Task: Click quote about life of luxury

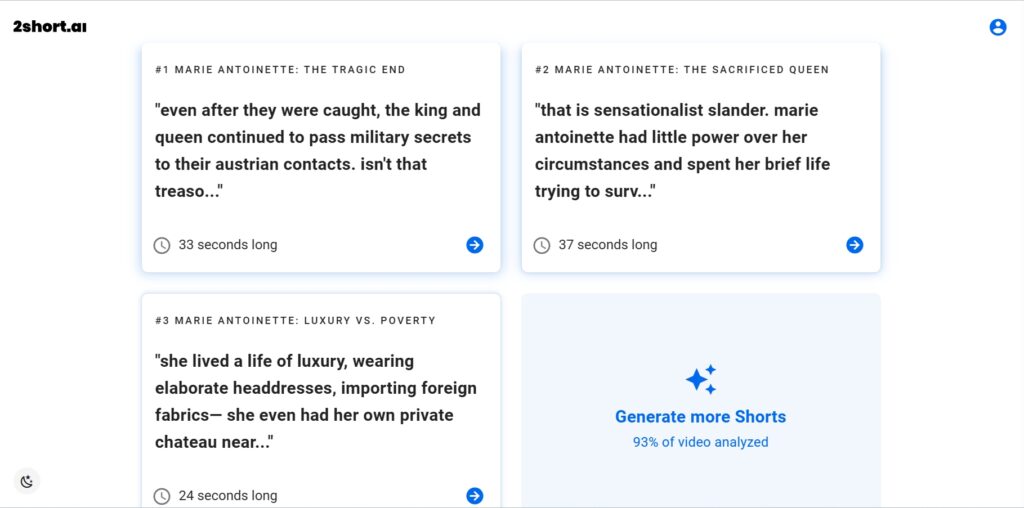Action: tap(316, 402)
